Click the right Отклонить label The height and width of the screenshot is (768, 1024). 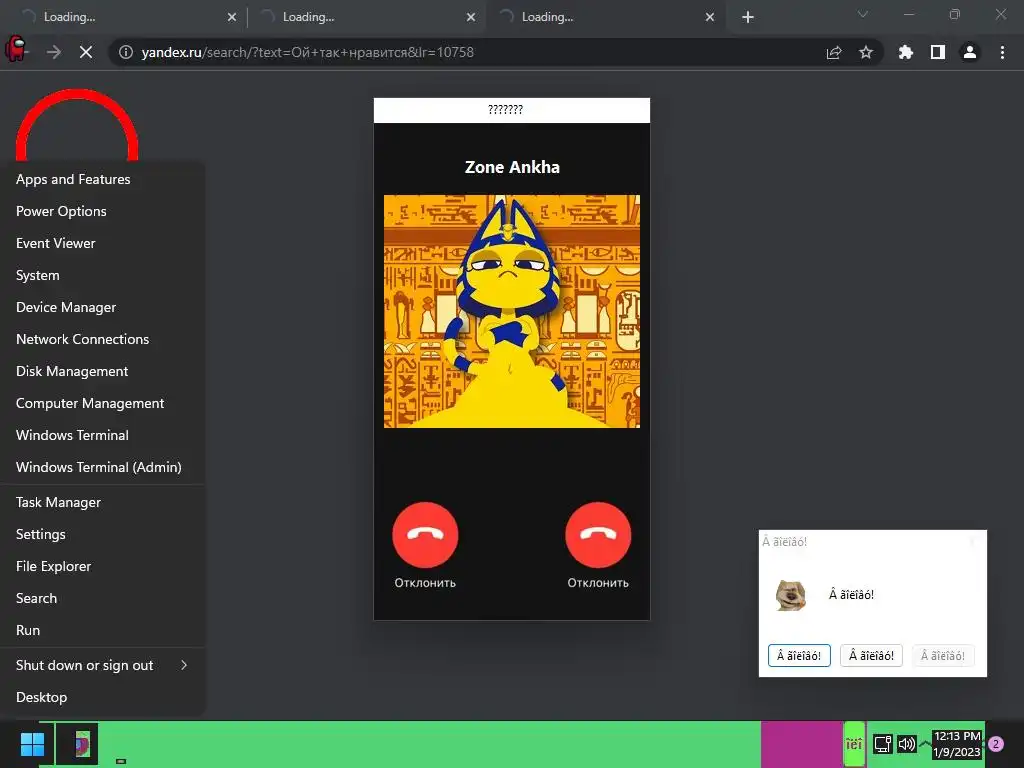click(598, 583)
